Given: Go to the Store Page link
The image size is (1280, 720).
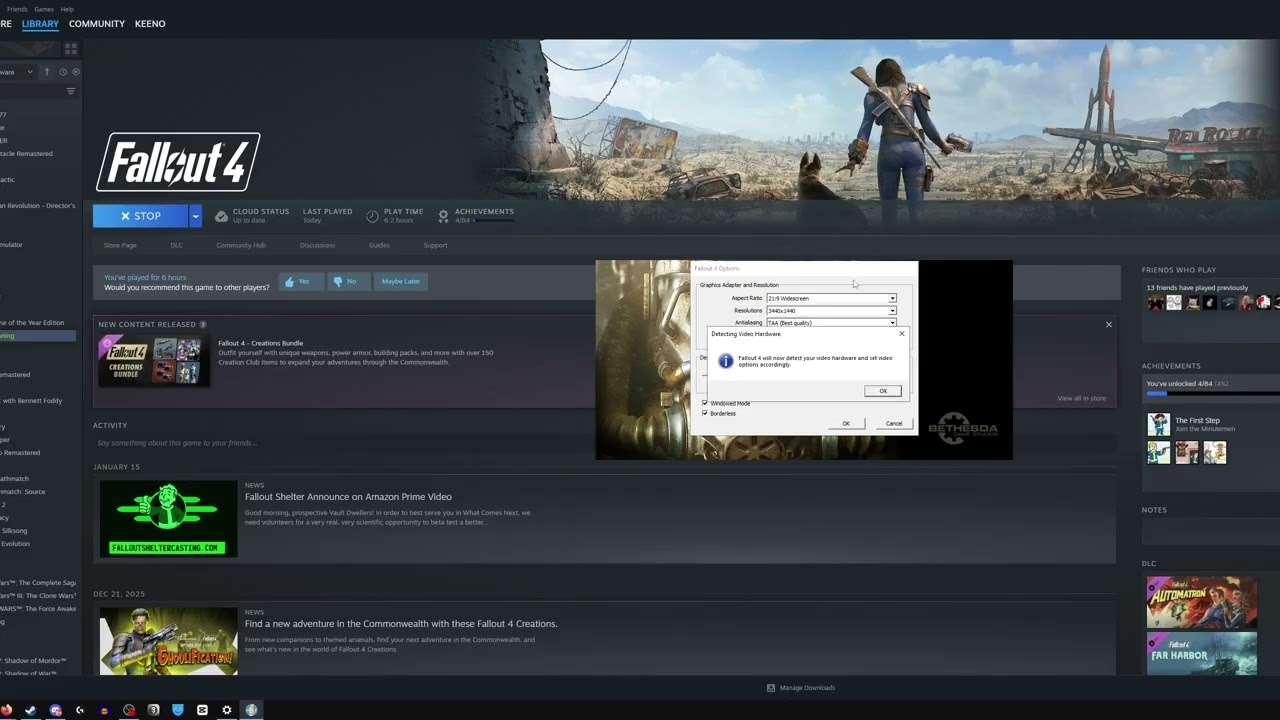Looking at the screenshot, I should point(120,245).
